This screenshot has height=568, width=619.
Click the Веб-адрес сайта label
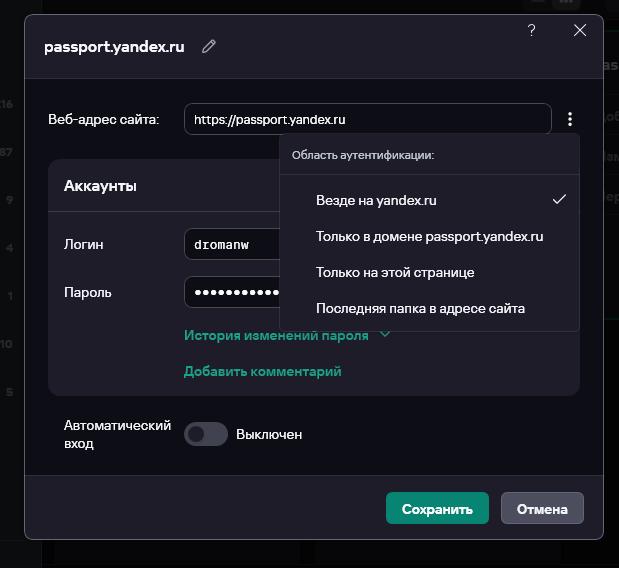(x=104, y=119)
